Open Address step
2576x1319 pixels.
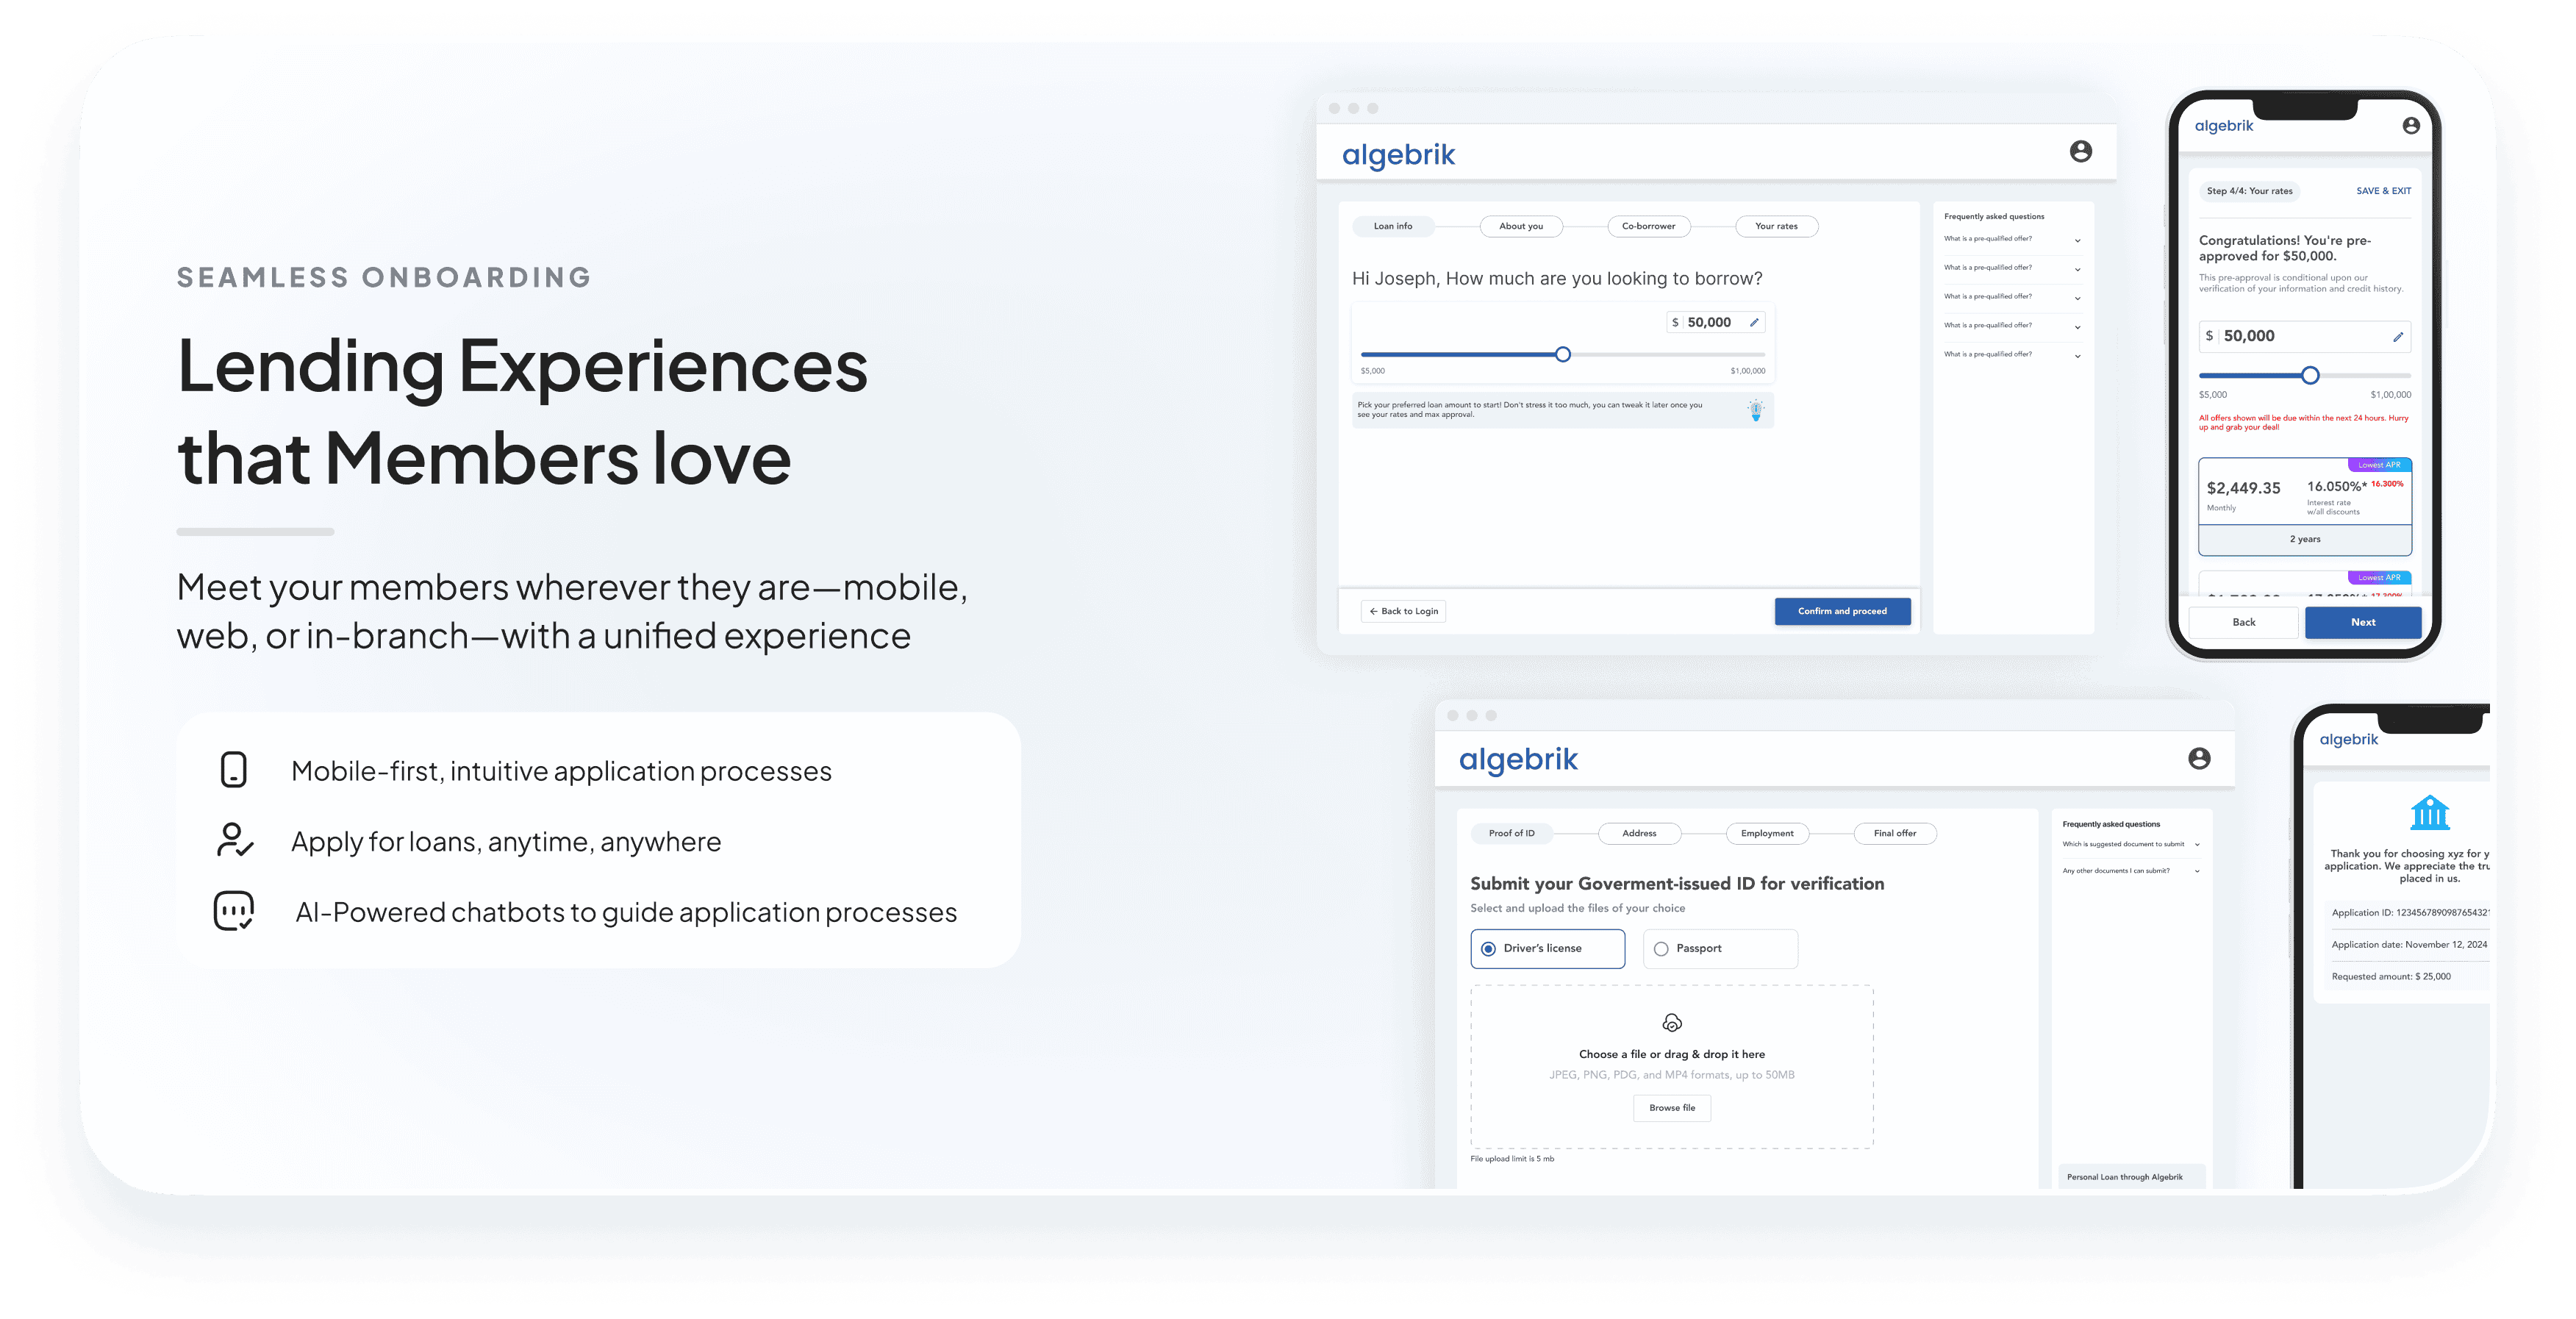coord(1639,833)
